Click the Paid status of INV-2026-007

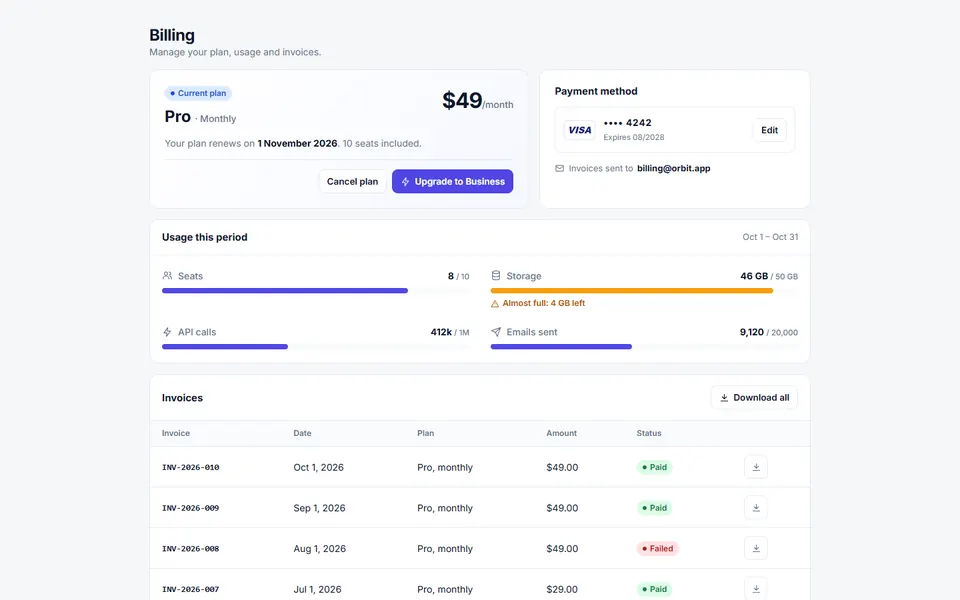(x=654, y=589)
